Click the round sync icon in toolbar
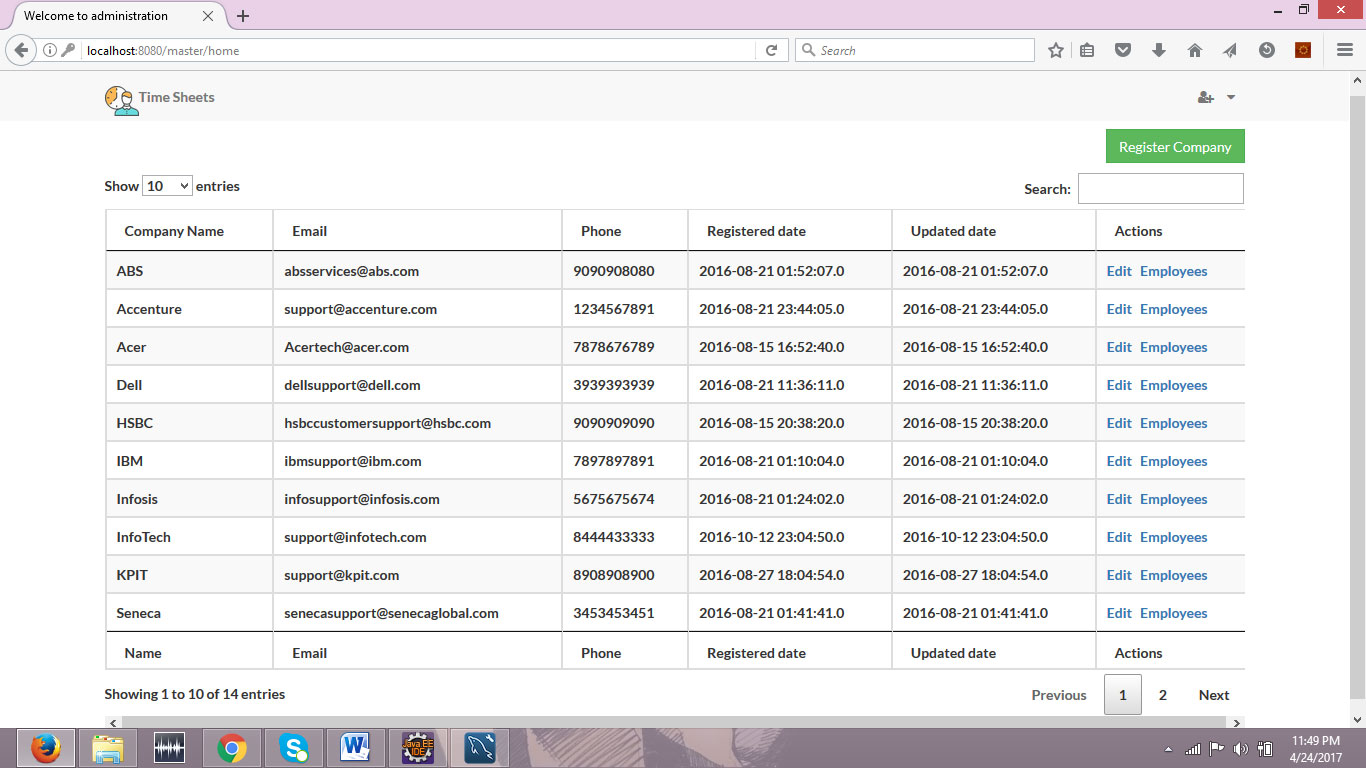 1267,50
